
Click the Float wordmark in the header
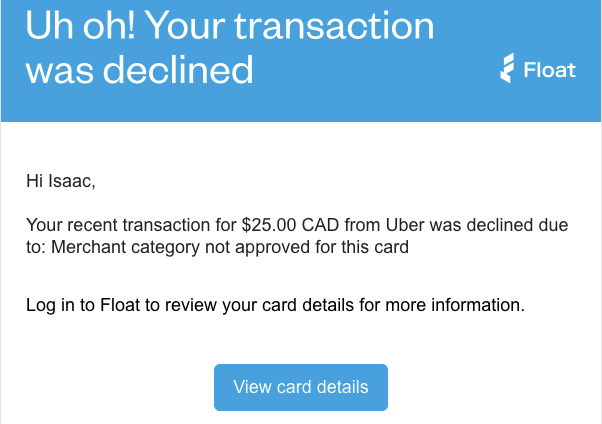click(550, 70)
